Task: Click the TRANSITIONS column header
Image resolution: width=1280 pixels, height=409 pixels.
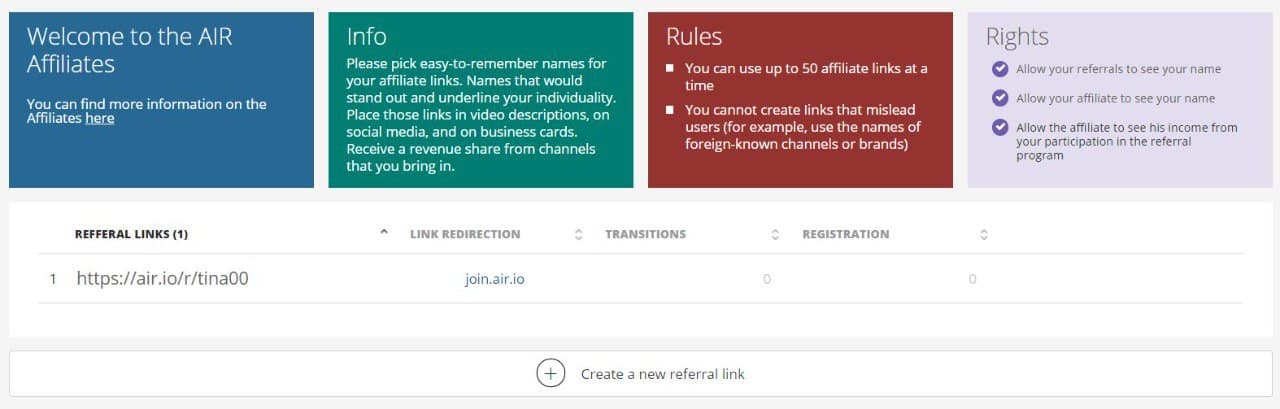Action: pos(645,234)
